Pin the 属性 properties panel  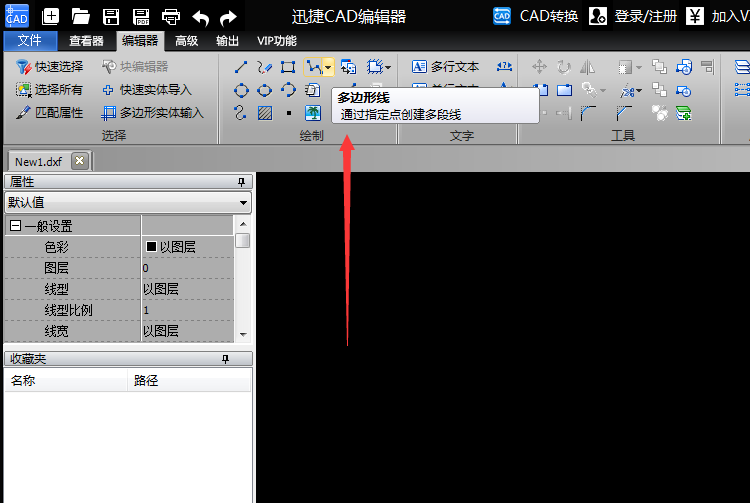242,182
